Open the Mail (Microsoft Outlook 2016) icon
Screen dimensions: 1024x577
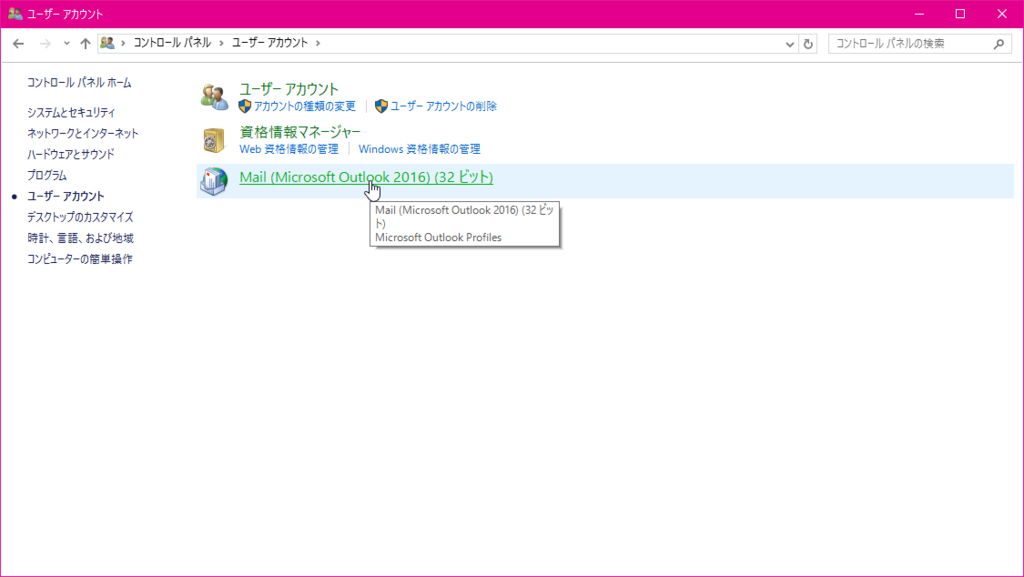tap(214, 181)
